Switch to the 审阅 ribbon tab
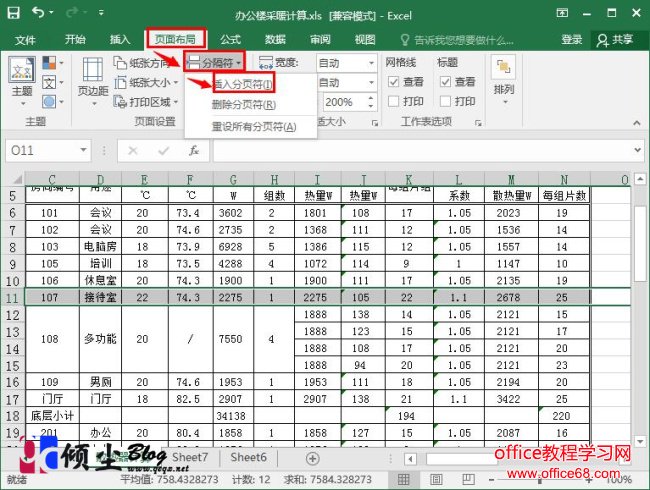The image size is (650, 490). coord(320,39)
